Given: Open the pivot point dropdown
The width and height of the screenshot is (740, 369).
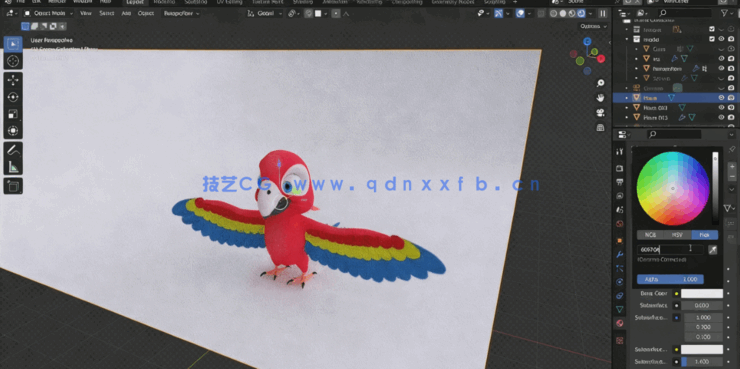Looking at the screenshot, I should pyautogui.click(x=294, y=13).
